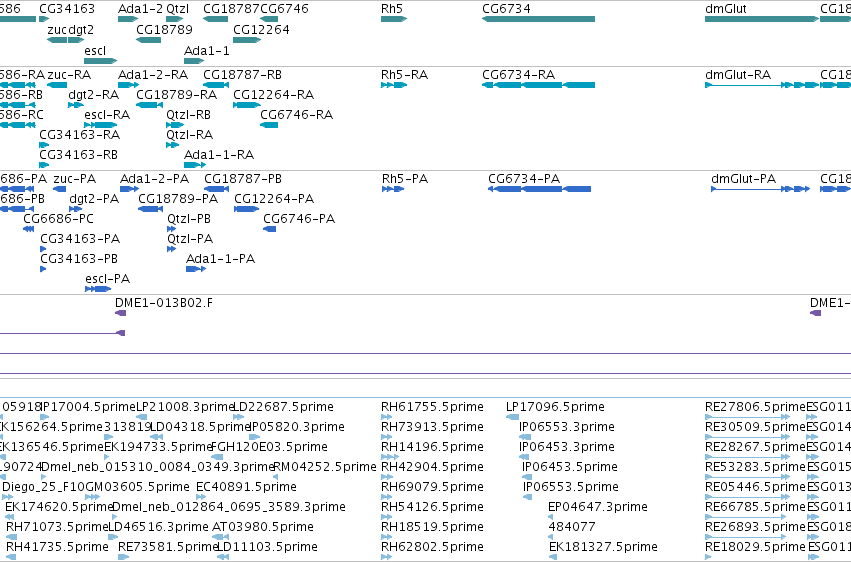Click the CG18789-PA protein label

tap(178, 199)
